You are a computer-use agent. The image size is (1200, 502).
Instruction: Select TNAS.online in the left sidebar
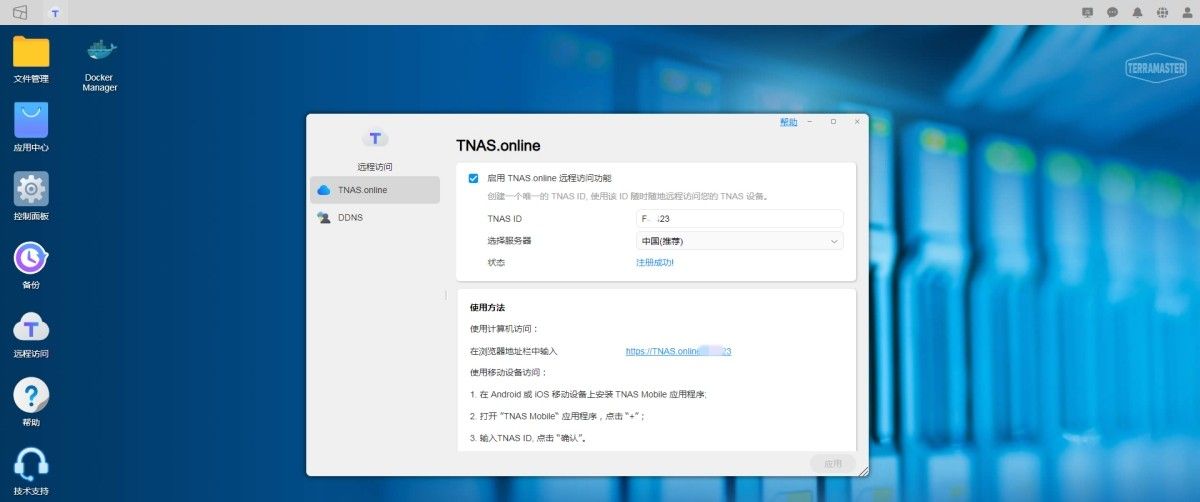point(375,190)
